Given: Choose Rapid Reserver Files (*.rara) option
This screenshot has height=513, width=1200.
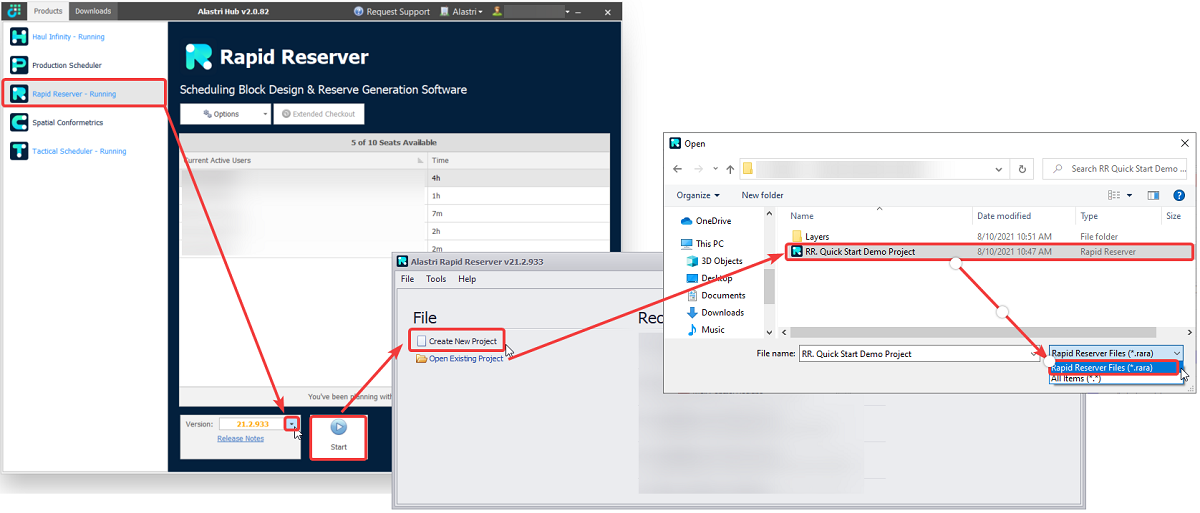Looking at the screenshot, I should coord(1115,367).
